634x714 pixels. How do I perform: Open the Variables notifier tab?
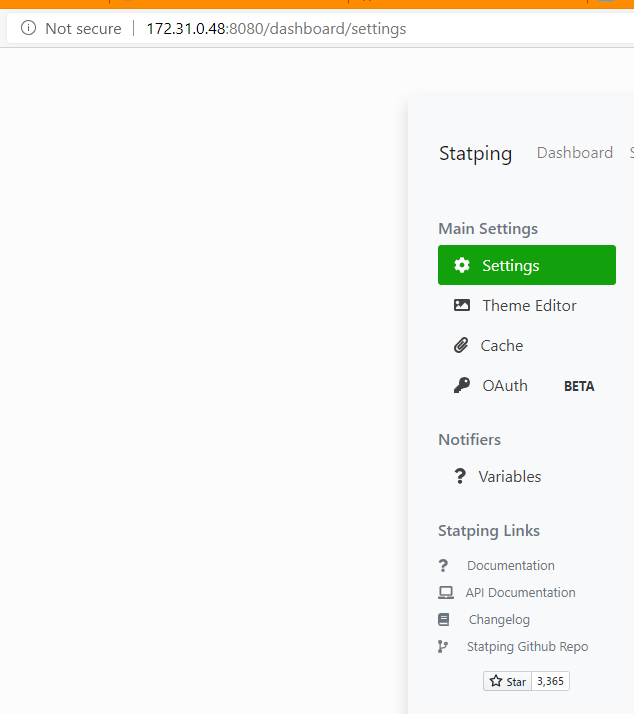[x=527, y=477]
